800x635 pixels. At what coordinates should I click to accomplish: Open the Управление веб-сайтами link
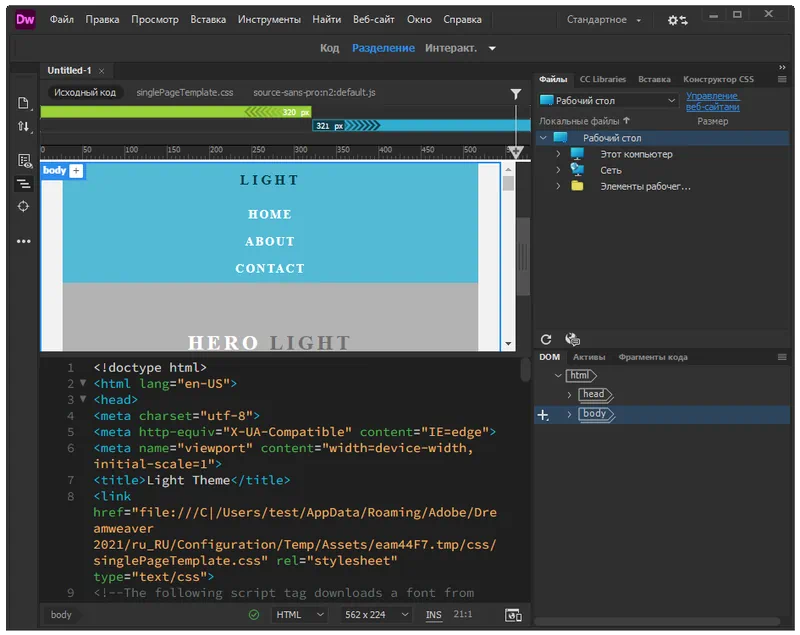point(712,101)
